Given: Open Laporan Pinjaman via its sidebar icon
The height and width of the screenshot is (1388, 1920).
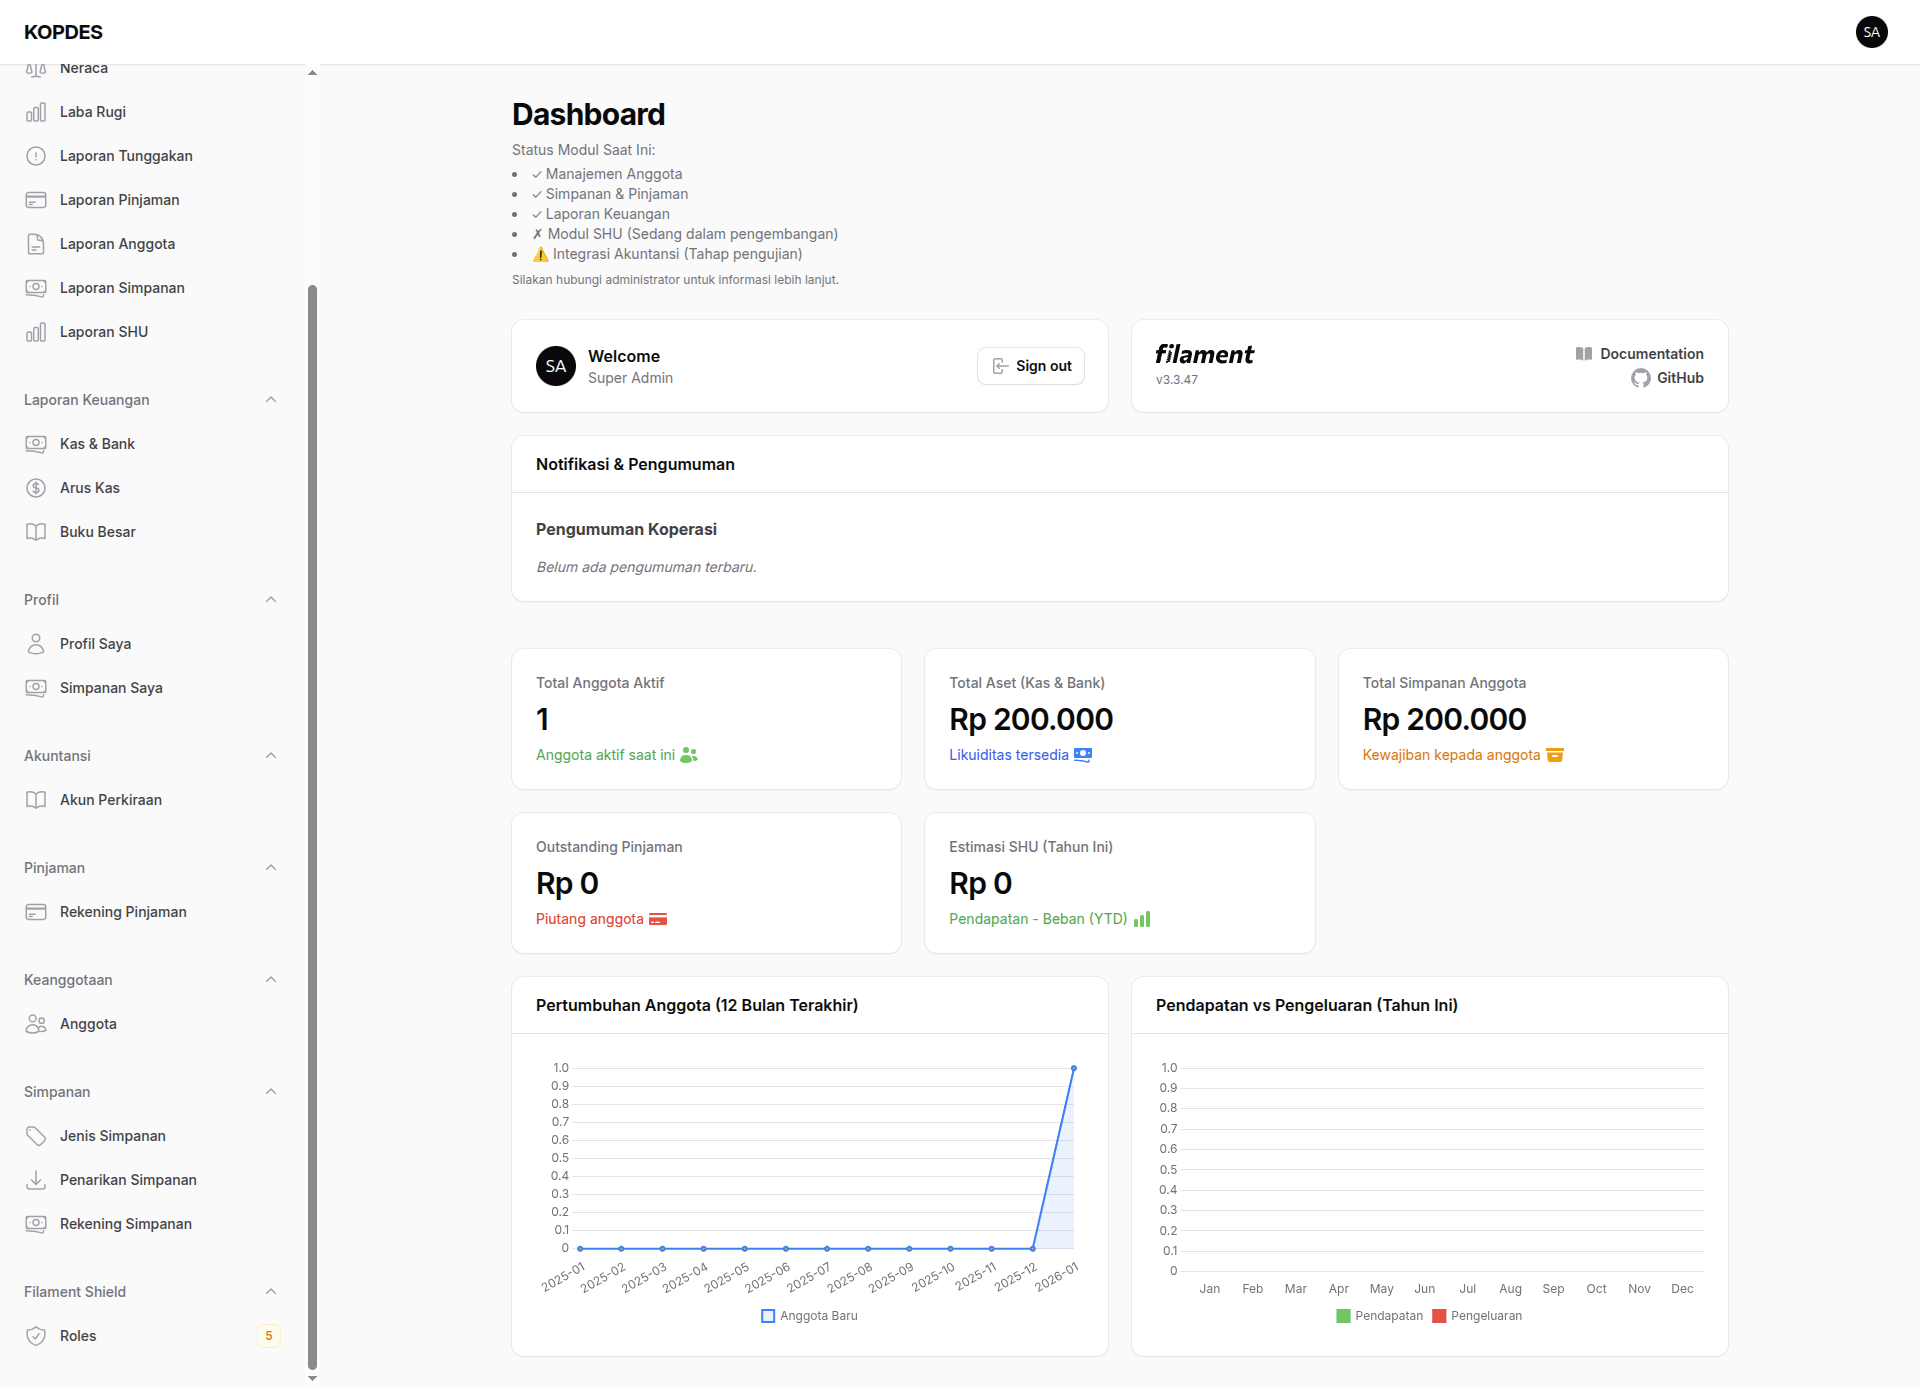Looking at the screenshot, I should (36, 200).
